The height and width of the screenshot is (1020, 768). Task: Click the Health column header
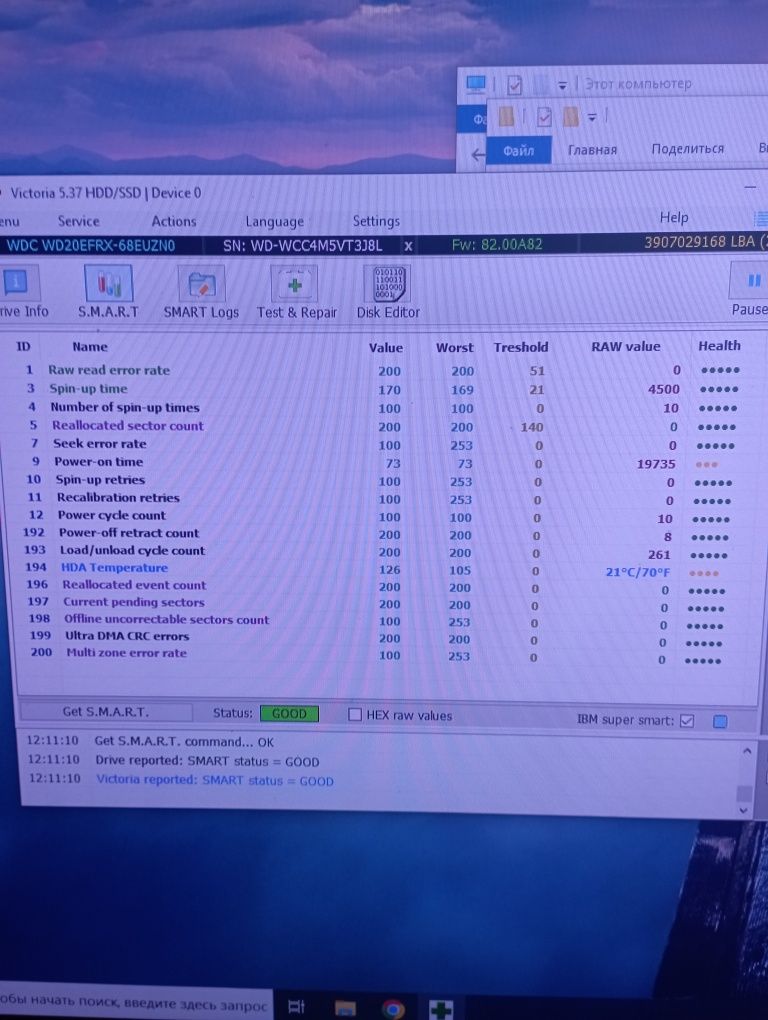[x=719, y=345]
